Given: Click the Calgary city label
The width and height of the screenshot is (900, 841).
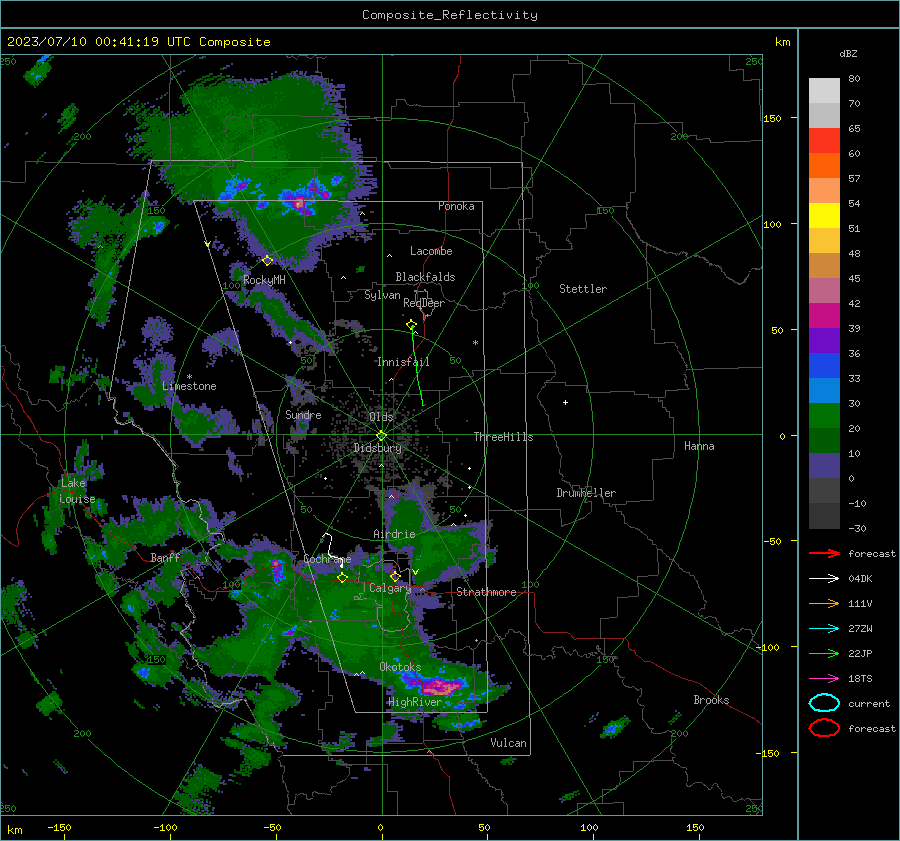Looking at the screenshot, I should pos(390,588).
